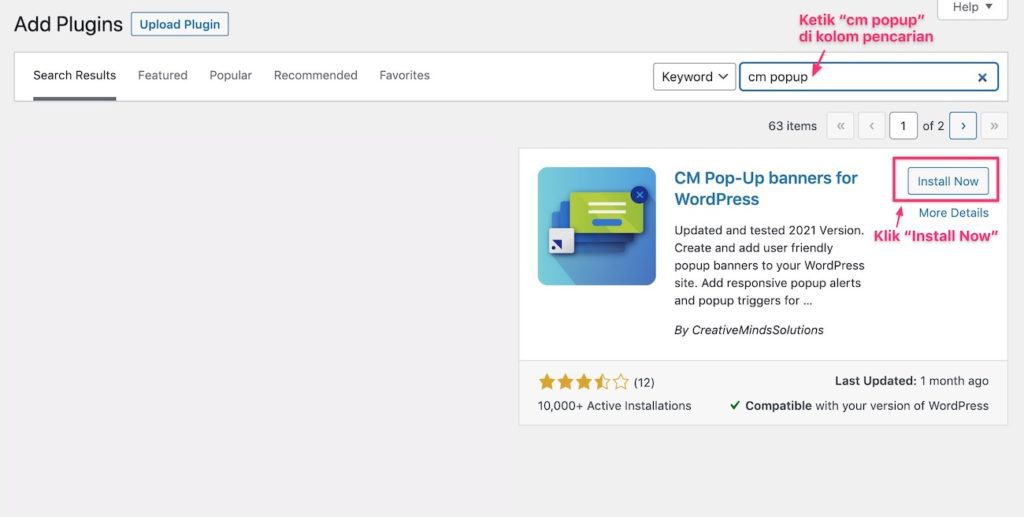Visit the CreativeMindsSolutions author link

point(758,330)
